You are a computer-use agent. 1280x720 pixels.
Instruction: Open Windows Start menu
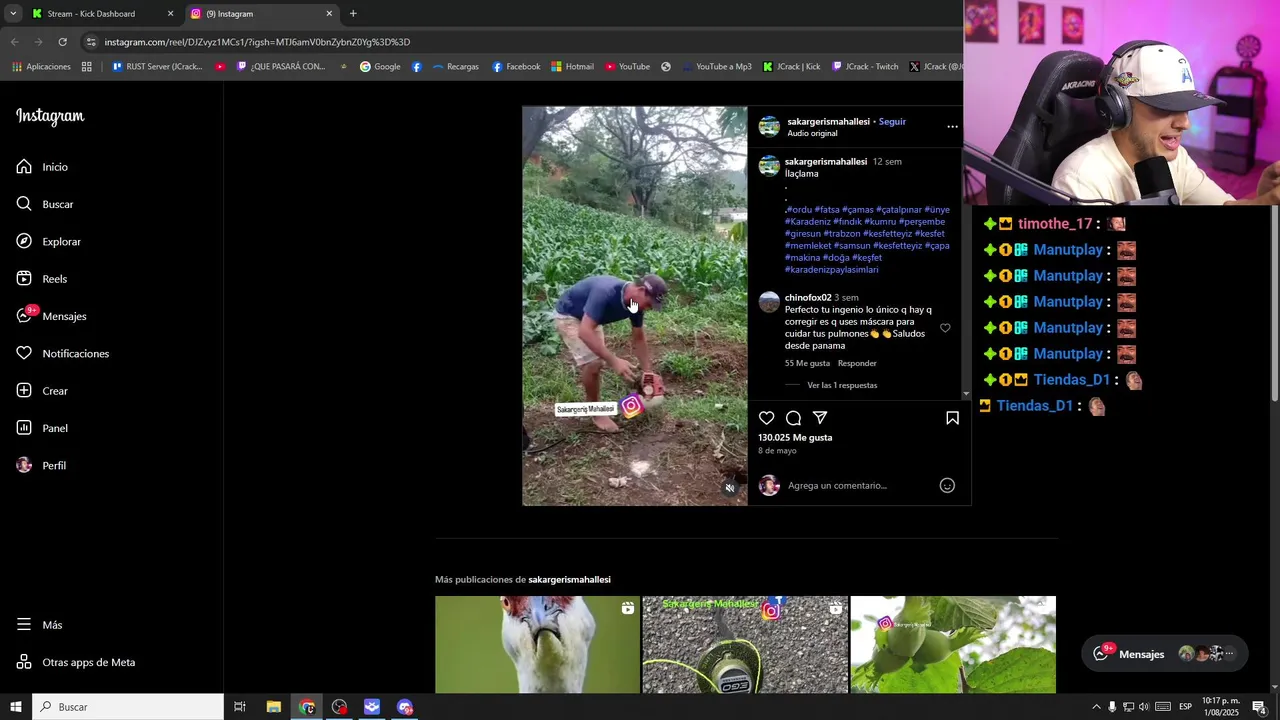coord(16,707)
